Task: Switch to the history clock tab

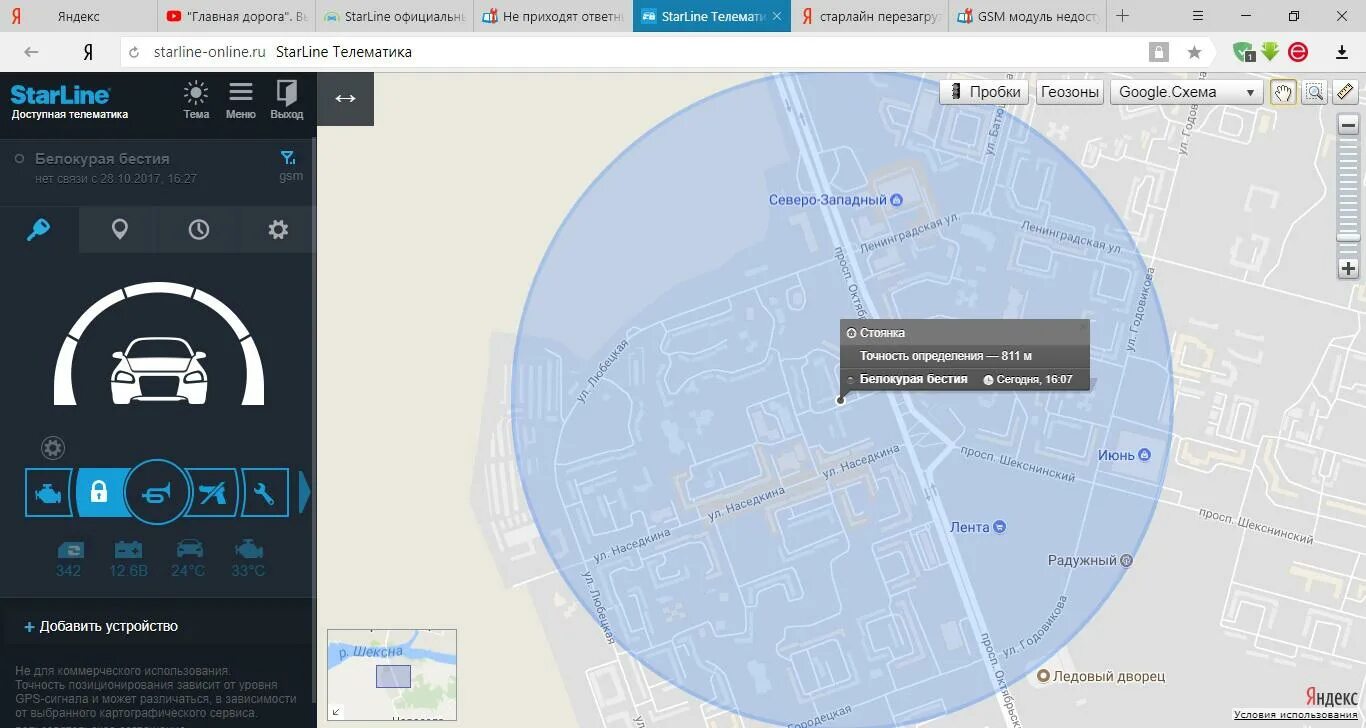Action: 198,229
